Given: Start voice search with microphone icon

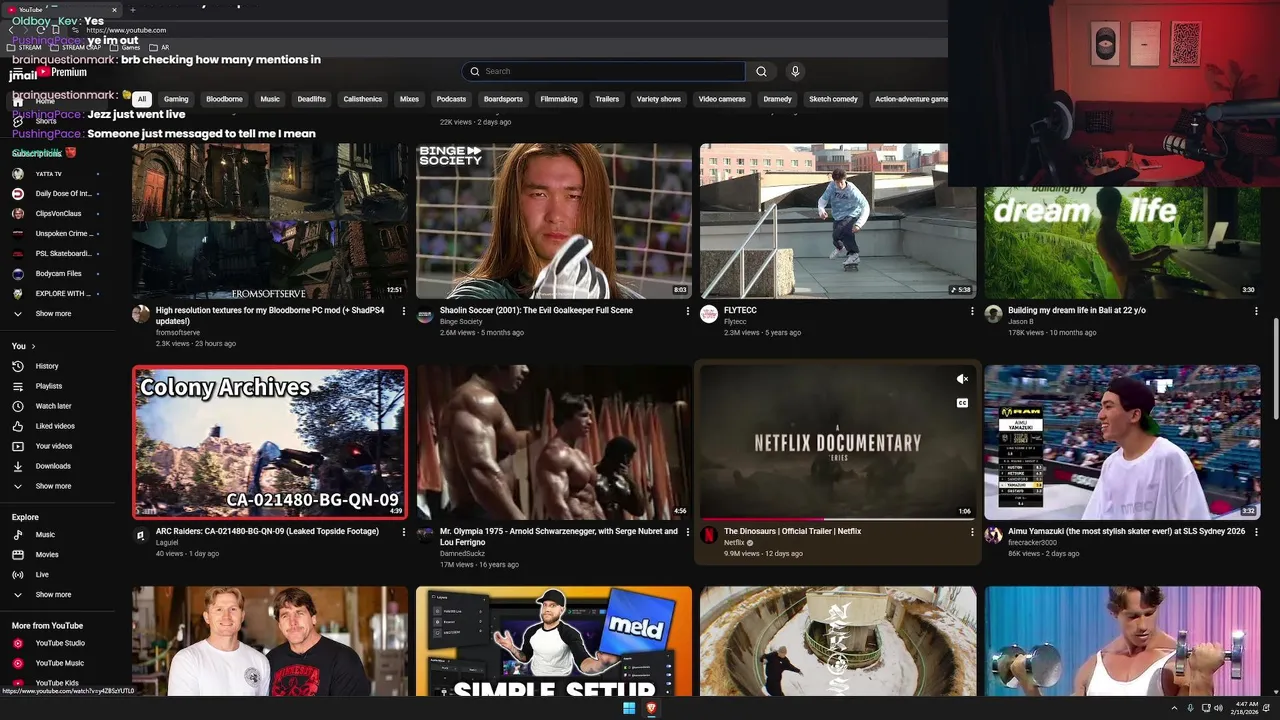Looking at the screenshot, I should click(x=795, y=71).
